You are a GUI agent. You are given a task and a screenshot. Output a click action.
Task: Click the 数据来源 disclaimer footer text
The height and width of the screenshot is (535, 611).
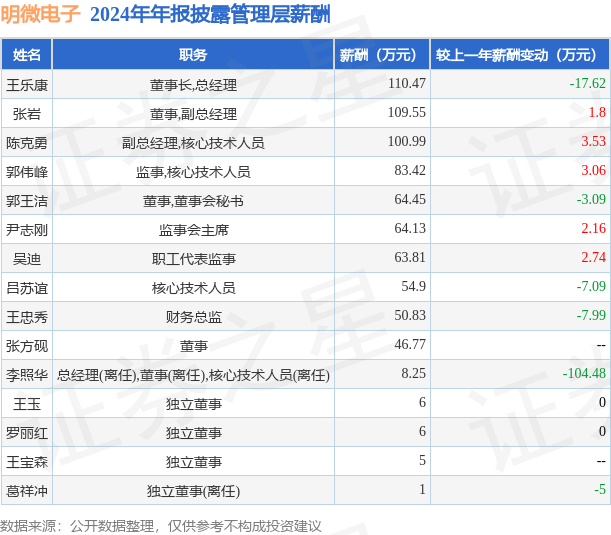(161, 526)
